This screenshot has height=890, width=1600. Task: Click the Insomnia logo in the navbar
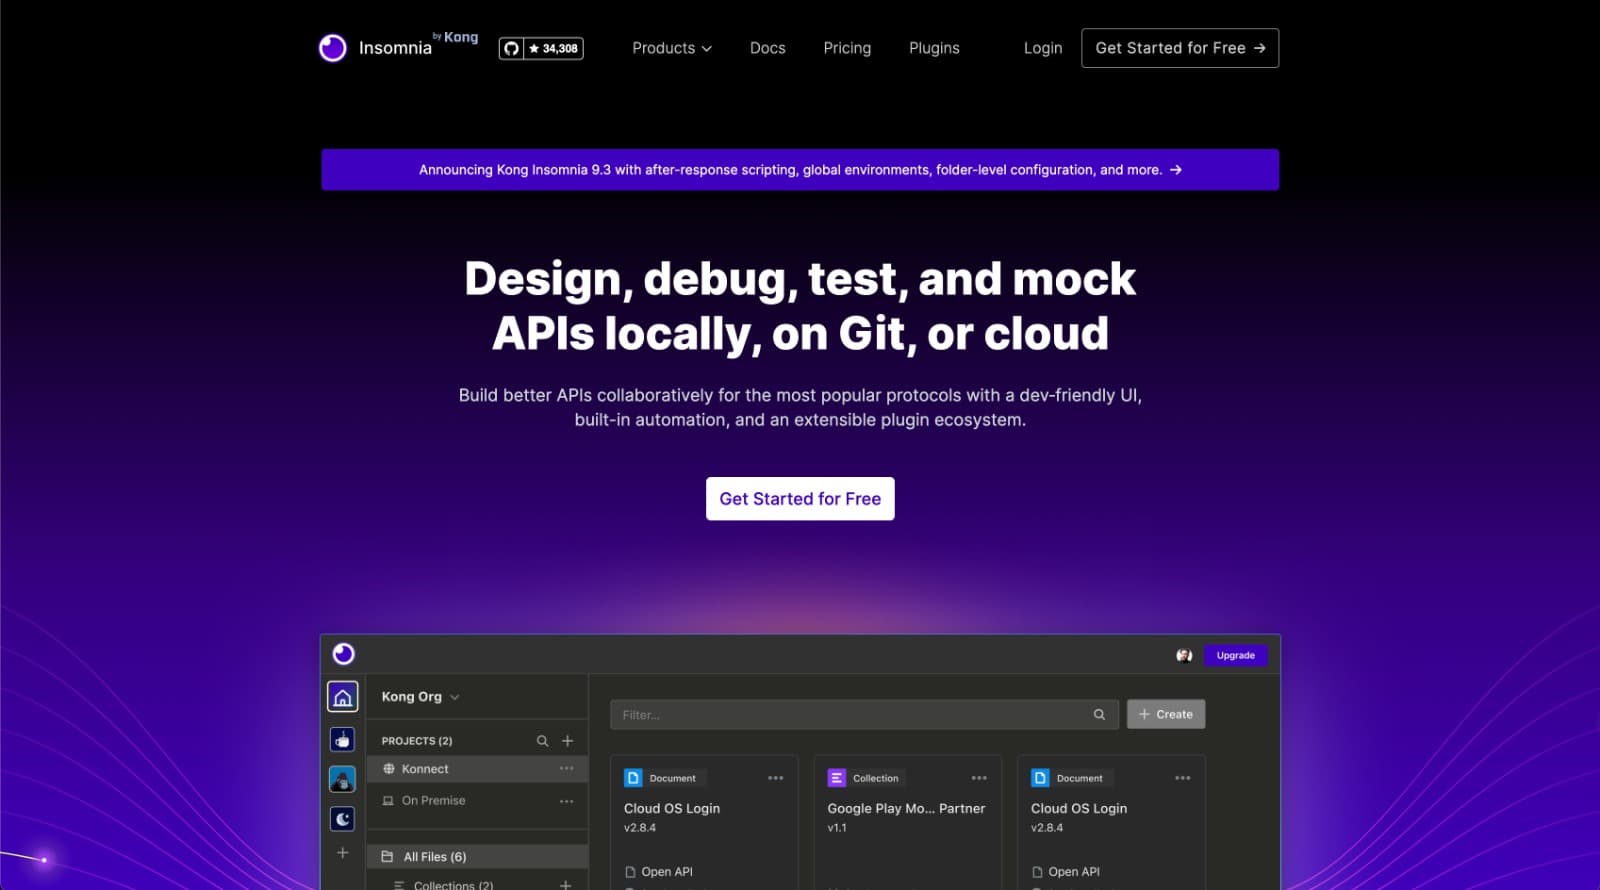pos(376,48)
